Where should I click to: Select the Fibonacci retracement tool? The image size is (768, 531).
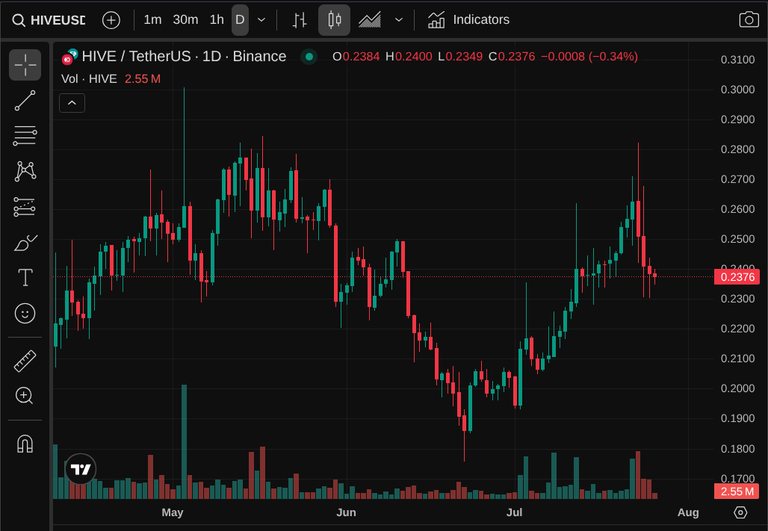(25, 136)
